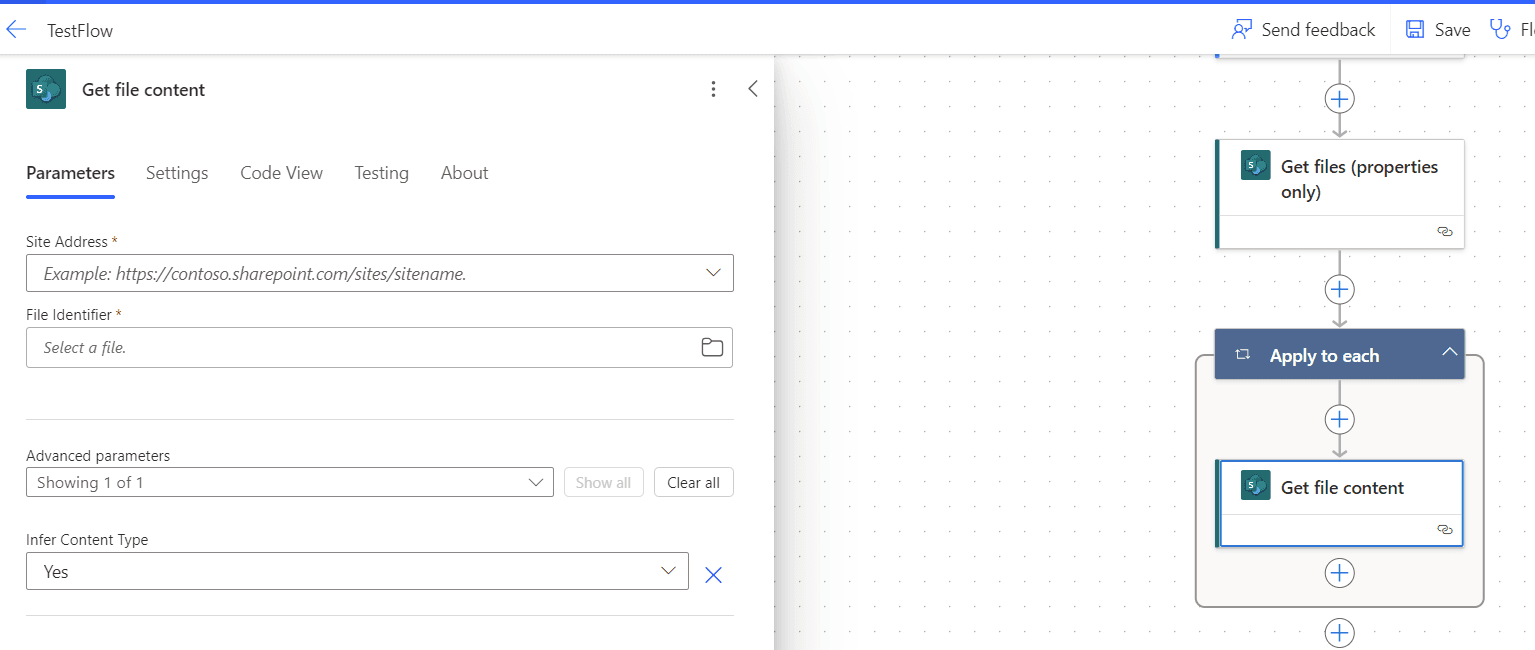Open the Site Address dropdown

pyautogui.click(x=713, y=272)
